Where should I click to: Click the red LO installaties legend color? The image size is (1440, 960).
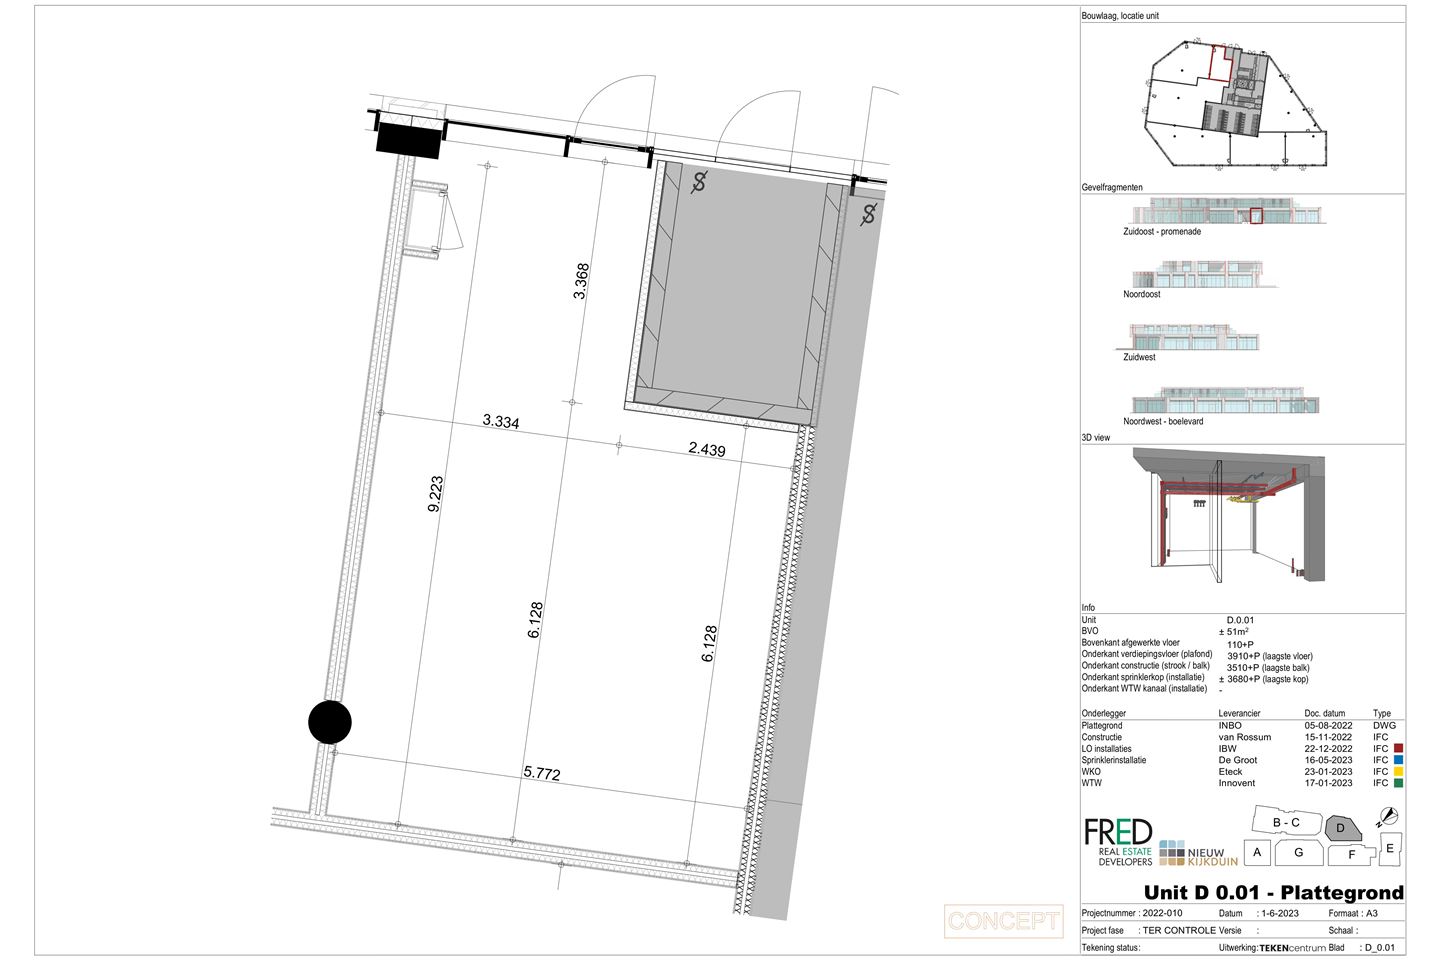point(1398,748)
